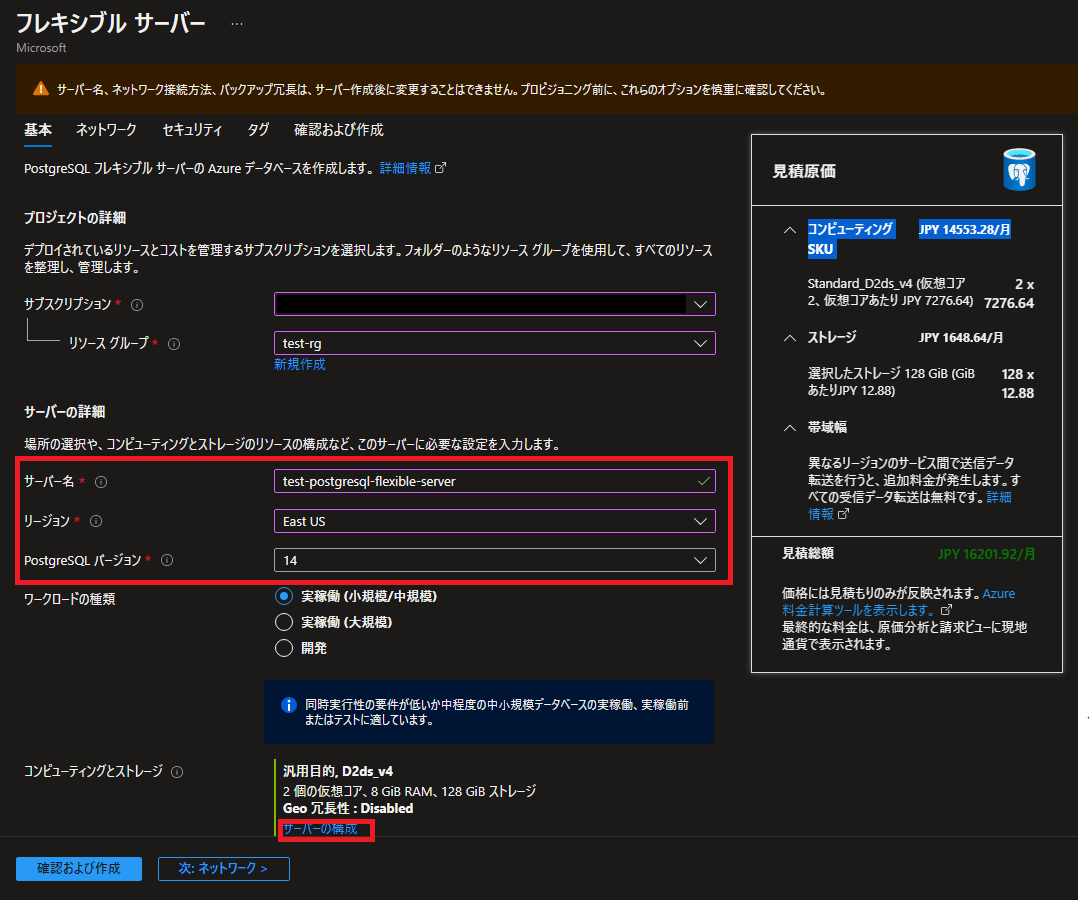Switch to the ネットワーク tab

(x=106, y=130)
